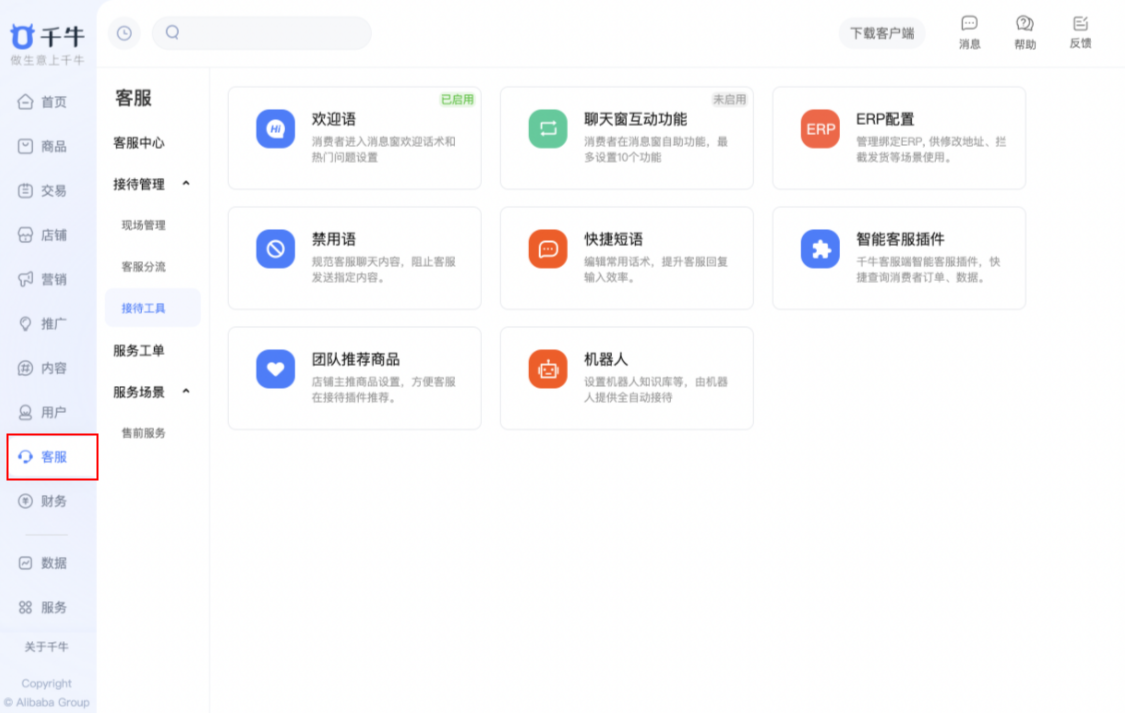Click the 下载客户端 button
This screenshot has height=713, width=1125.
[881, 33]
